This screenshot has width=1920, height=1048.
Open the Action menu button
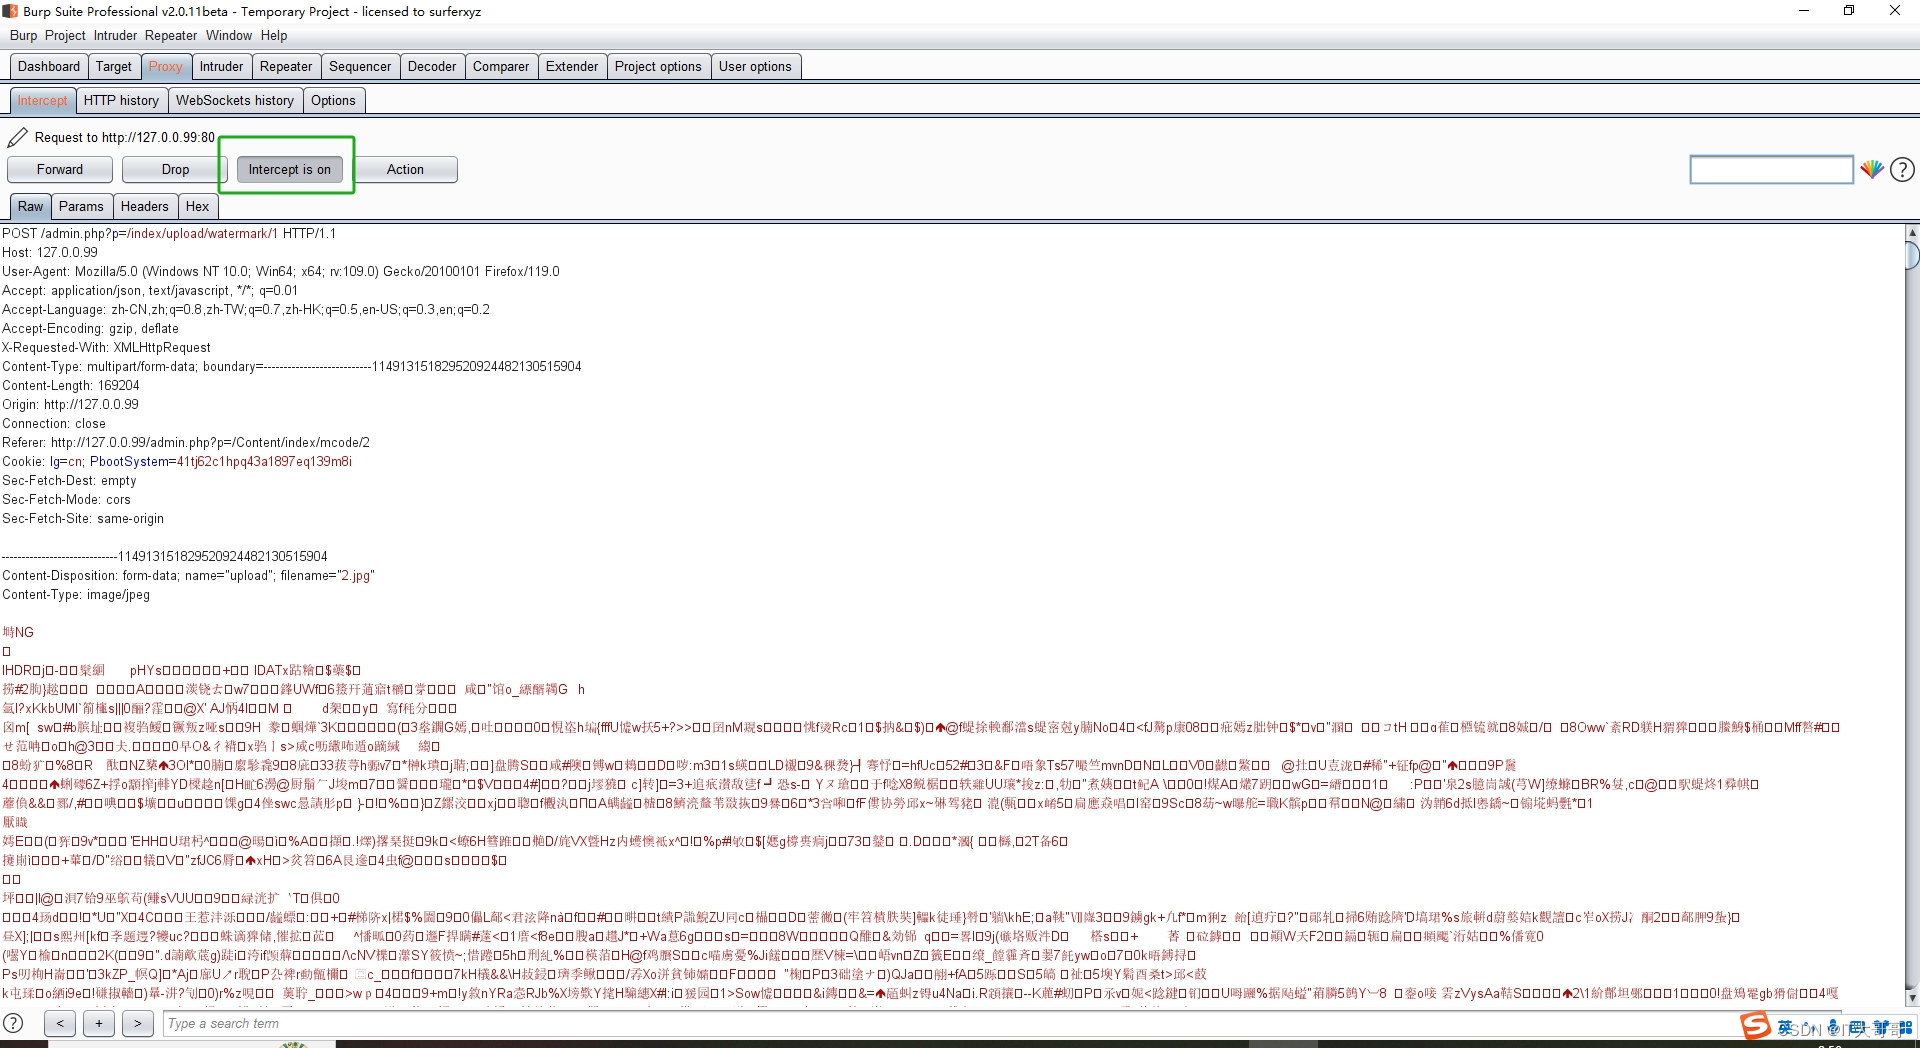tap(405, 169)
